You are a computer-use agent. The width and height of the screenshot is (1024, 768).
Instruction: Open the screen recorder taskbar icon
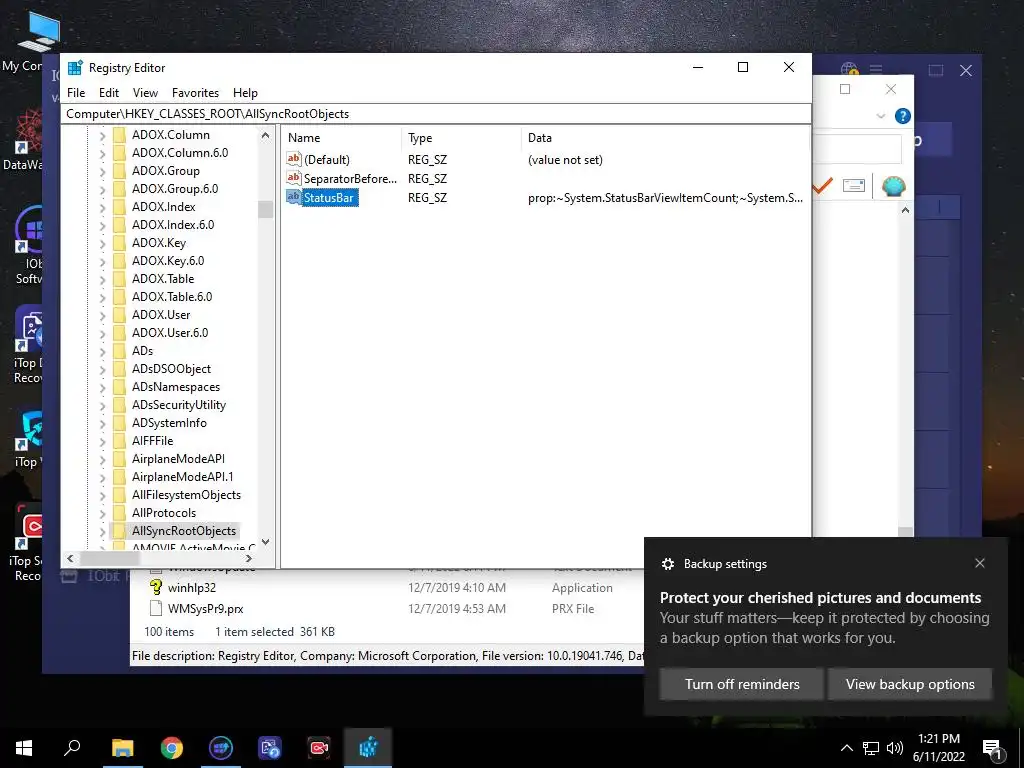[319, 748]
